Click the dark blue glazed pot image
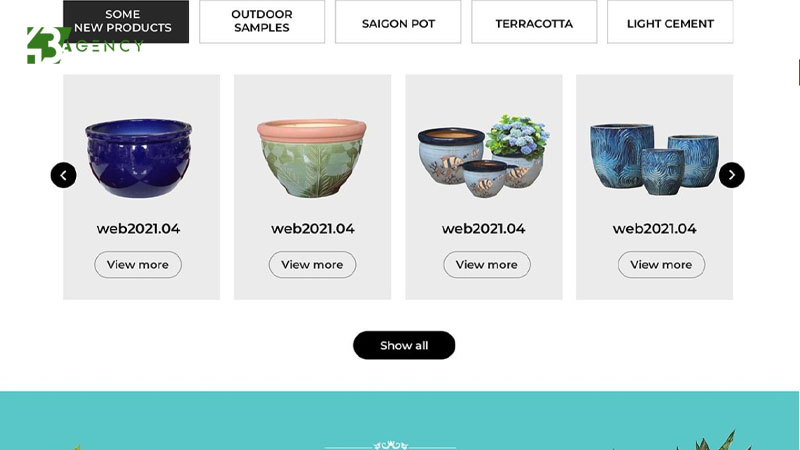Screen dimensions: 800x450 138,158
